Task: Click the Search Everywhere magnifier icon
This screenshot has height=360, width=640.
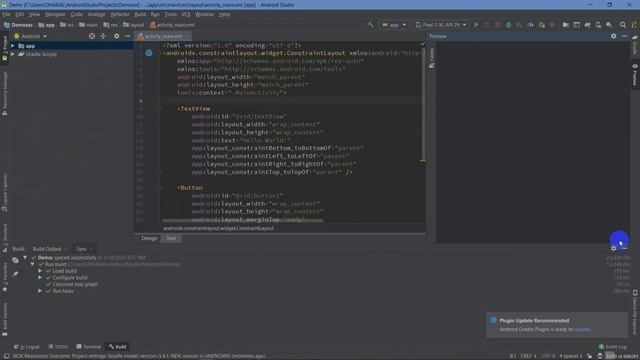Action: click(x=623, y=25)
